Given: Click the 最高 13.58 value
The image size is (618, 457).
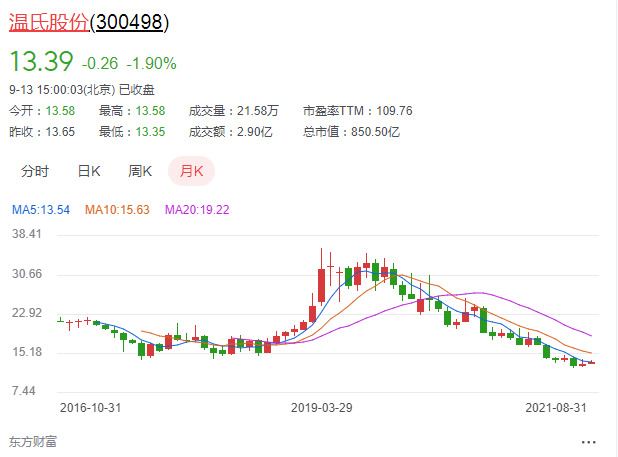Looking at the screenshot, I should (150, 111).
